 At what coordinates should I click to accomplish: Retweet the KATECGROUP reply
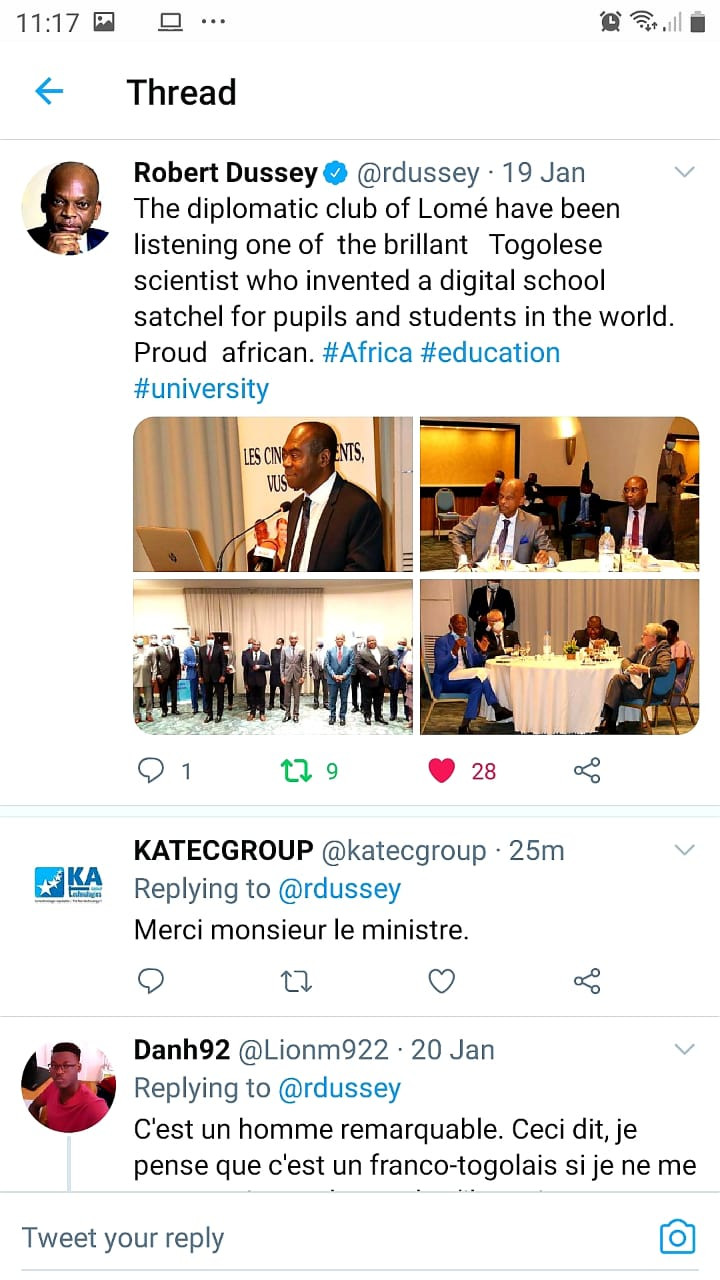(296, 982)
